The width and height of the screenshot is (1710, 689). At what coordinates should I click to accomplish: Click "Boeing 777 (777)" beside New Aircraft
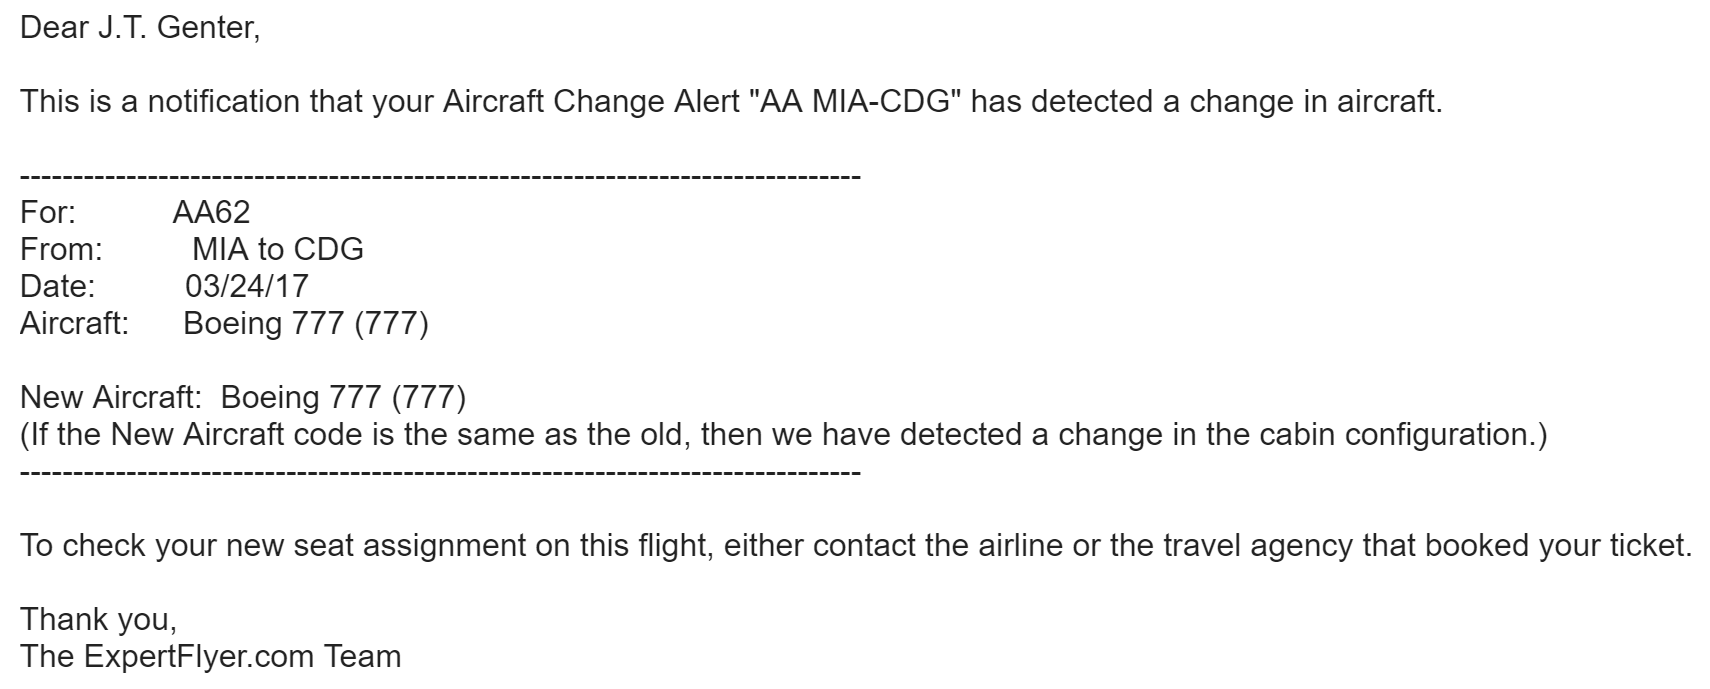click(343, 397)
